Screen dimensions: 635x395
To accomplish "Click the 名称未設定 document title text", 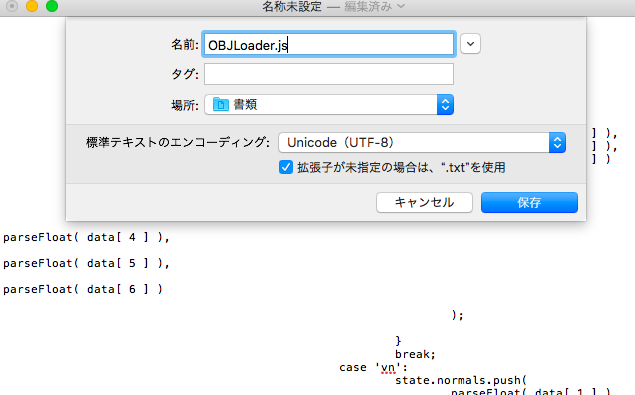I will point(292,6).
